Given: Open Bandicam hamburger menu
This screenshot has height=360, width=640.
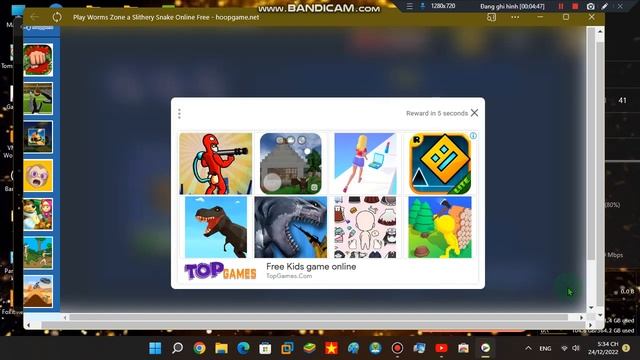Looking at the screenshot, I should pos(409,6).
